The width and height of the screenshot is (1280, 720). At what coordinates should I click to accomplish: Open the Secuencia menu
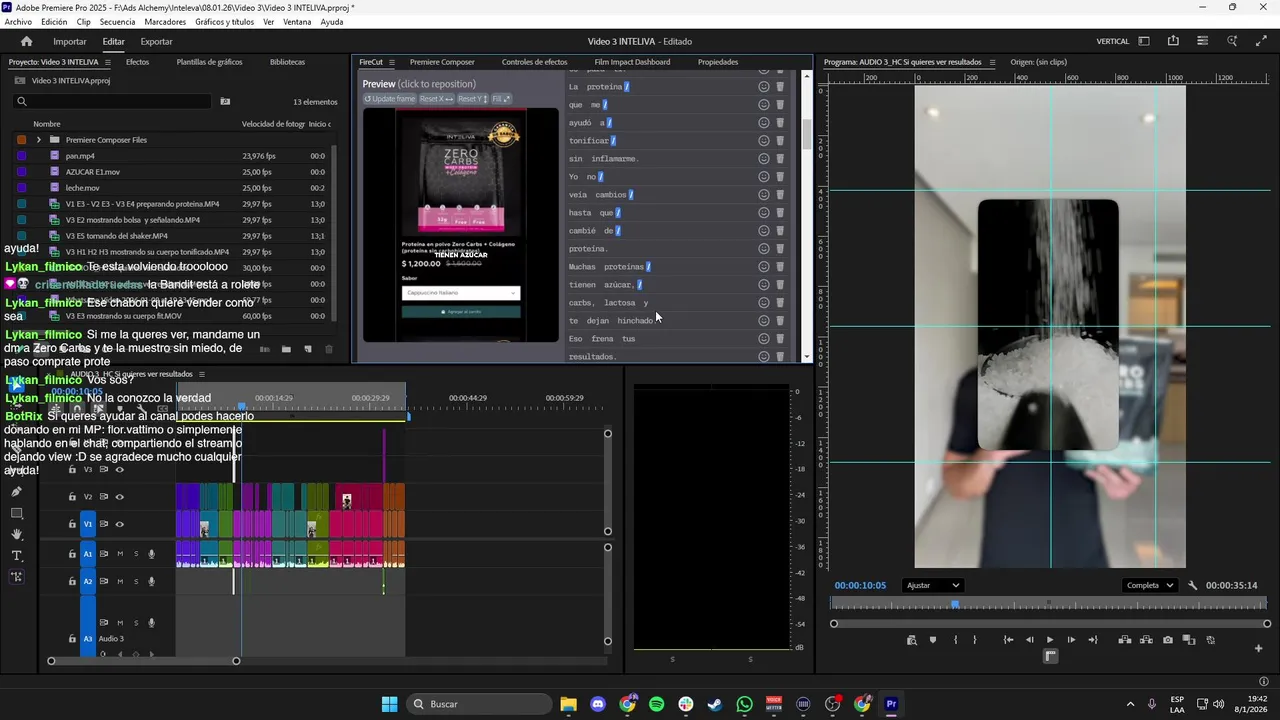(117, 22)
